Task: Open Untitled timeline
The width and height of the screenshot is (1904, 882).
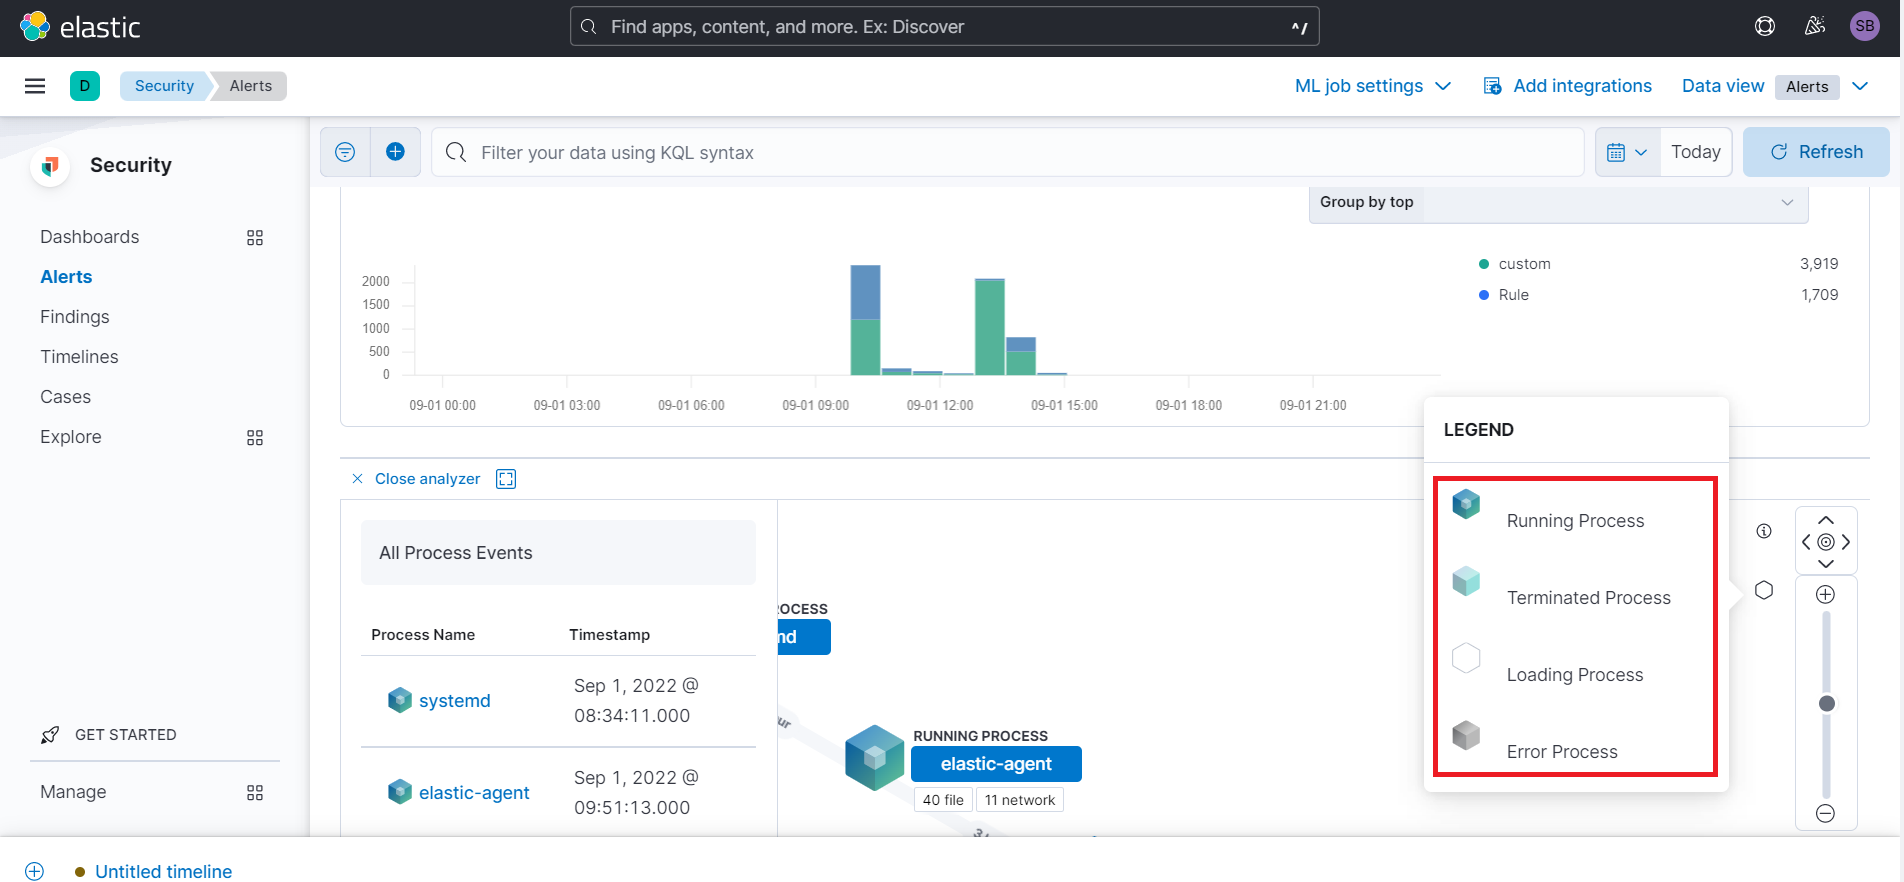Action: tap(164, 871)
